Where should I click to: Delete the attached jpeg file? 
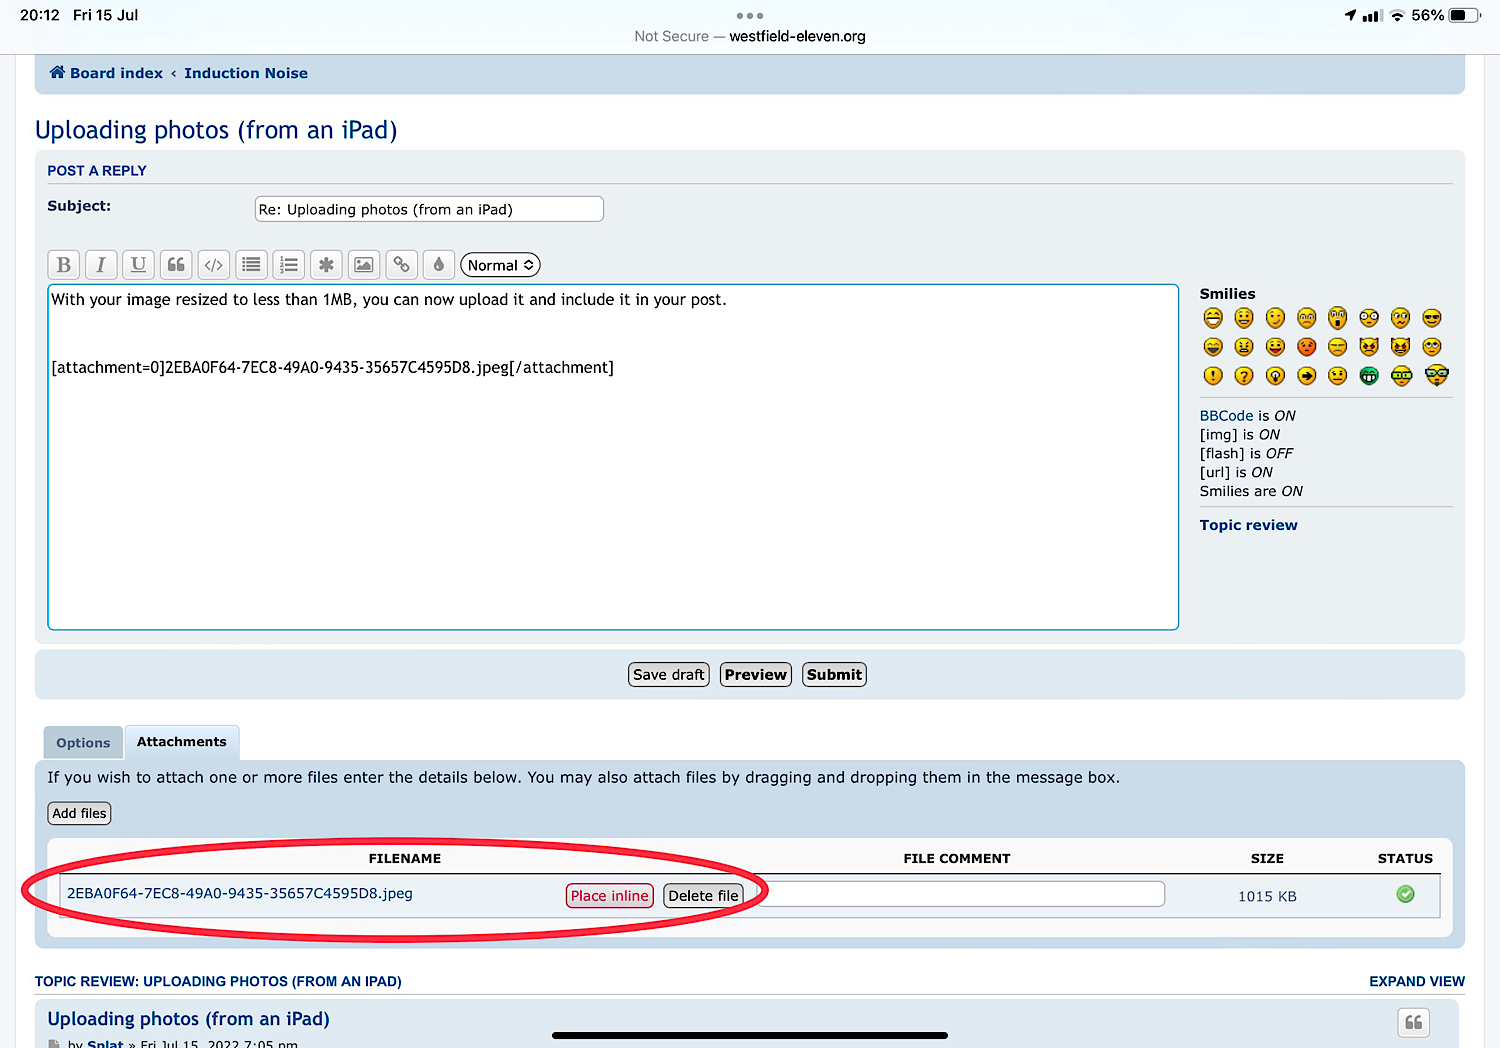[703, 896]
